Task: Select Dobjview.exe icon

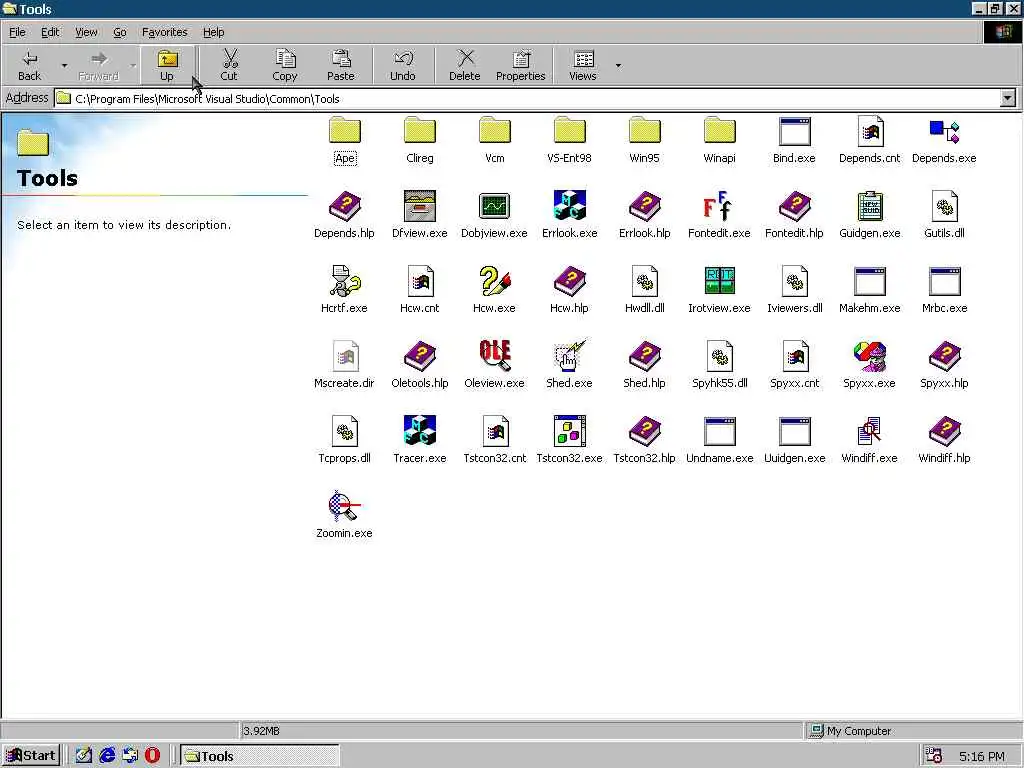Action: 494,206
